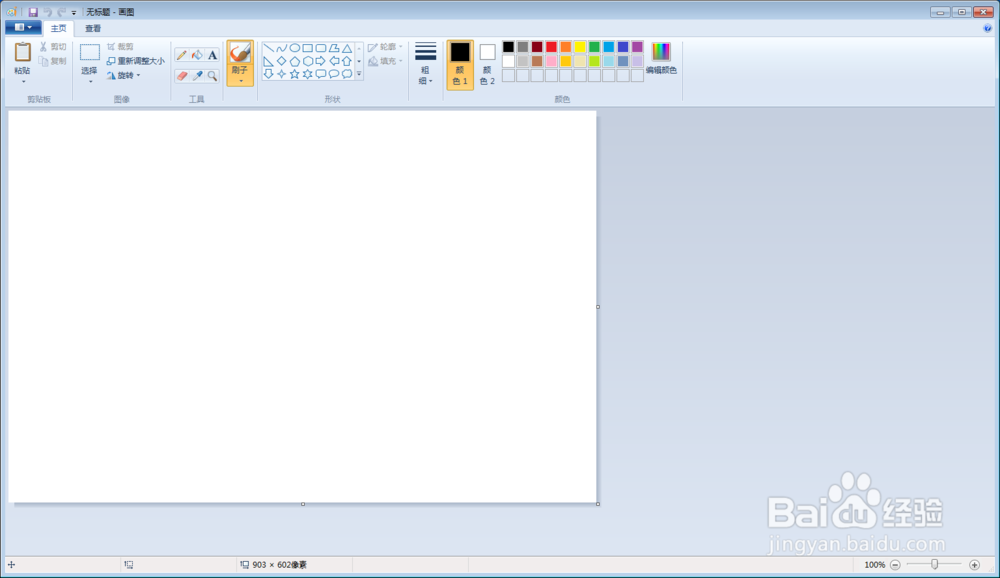This screenshot has height=578, width=1000.
Task: Choose the Left arrow shape
Action: pos(334,61)
